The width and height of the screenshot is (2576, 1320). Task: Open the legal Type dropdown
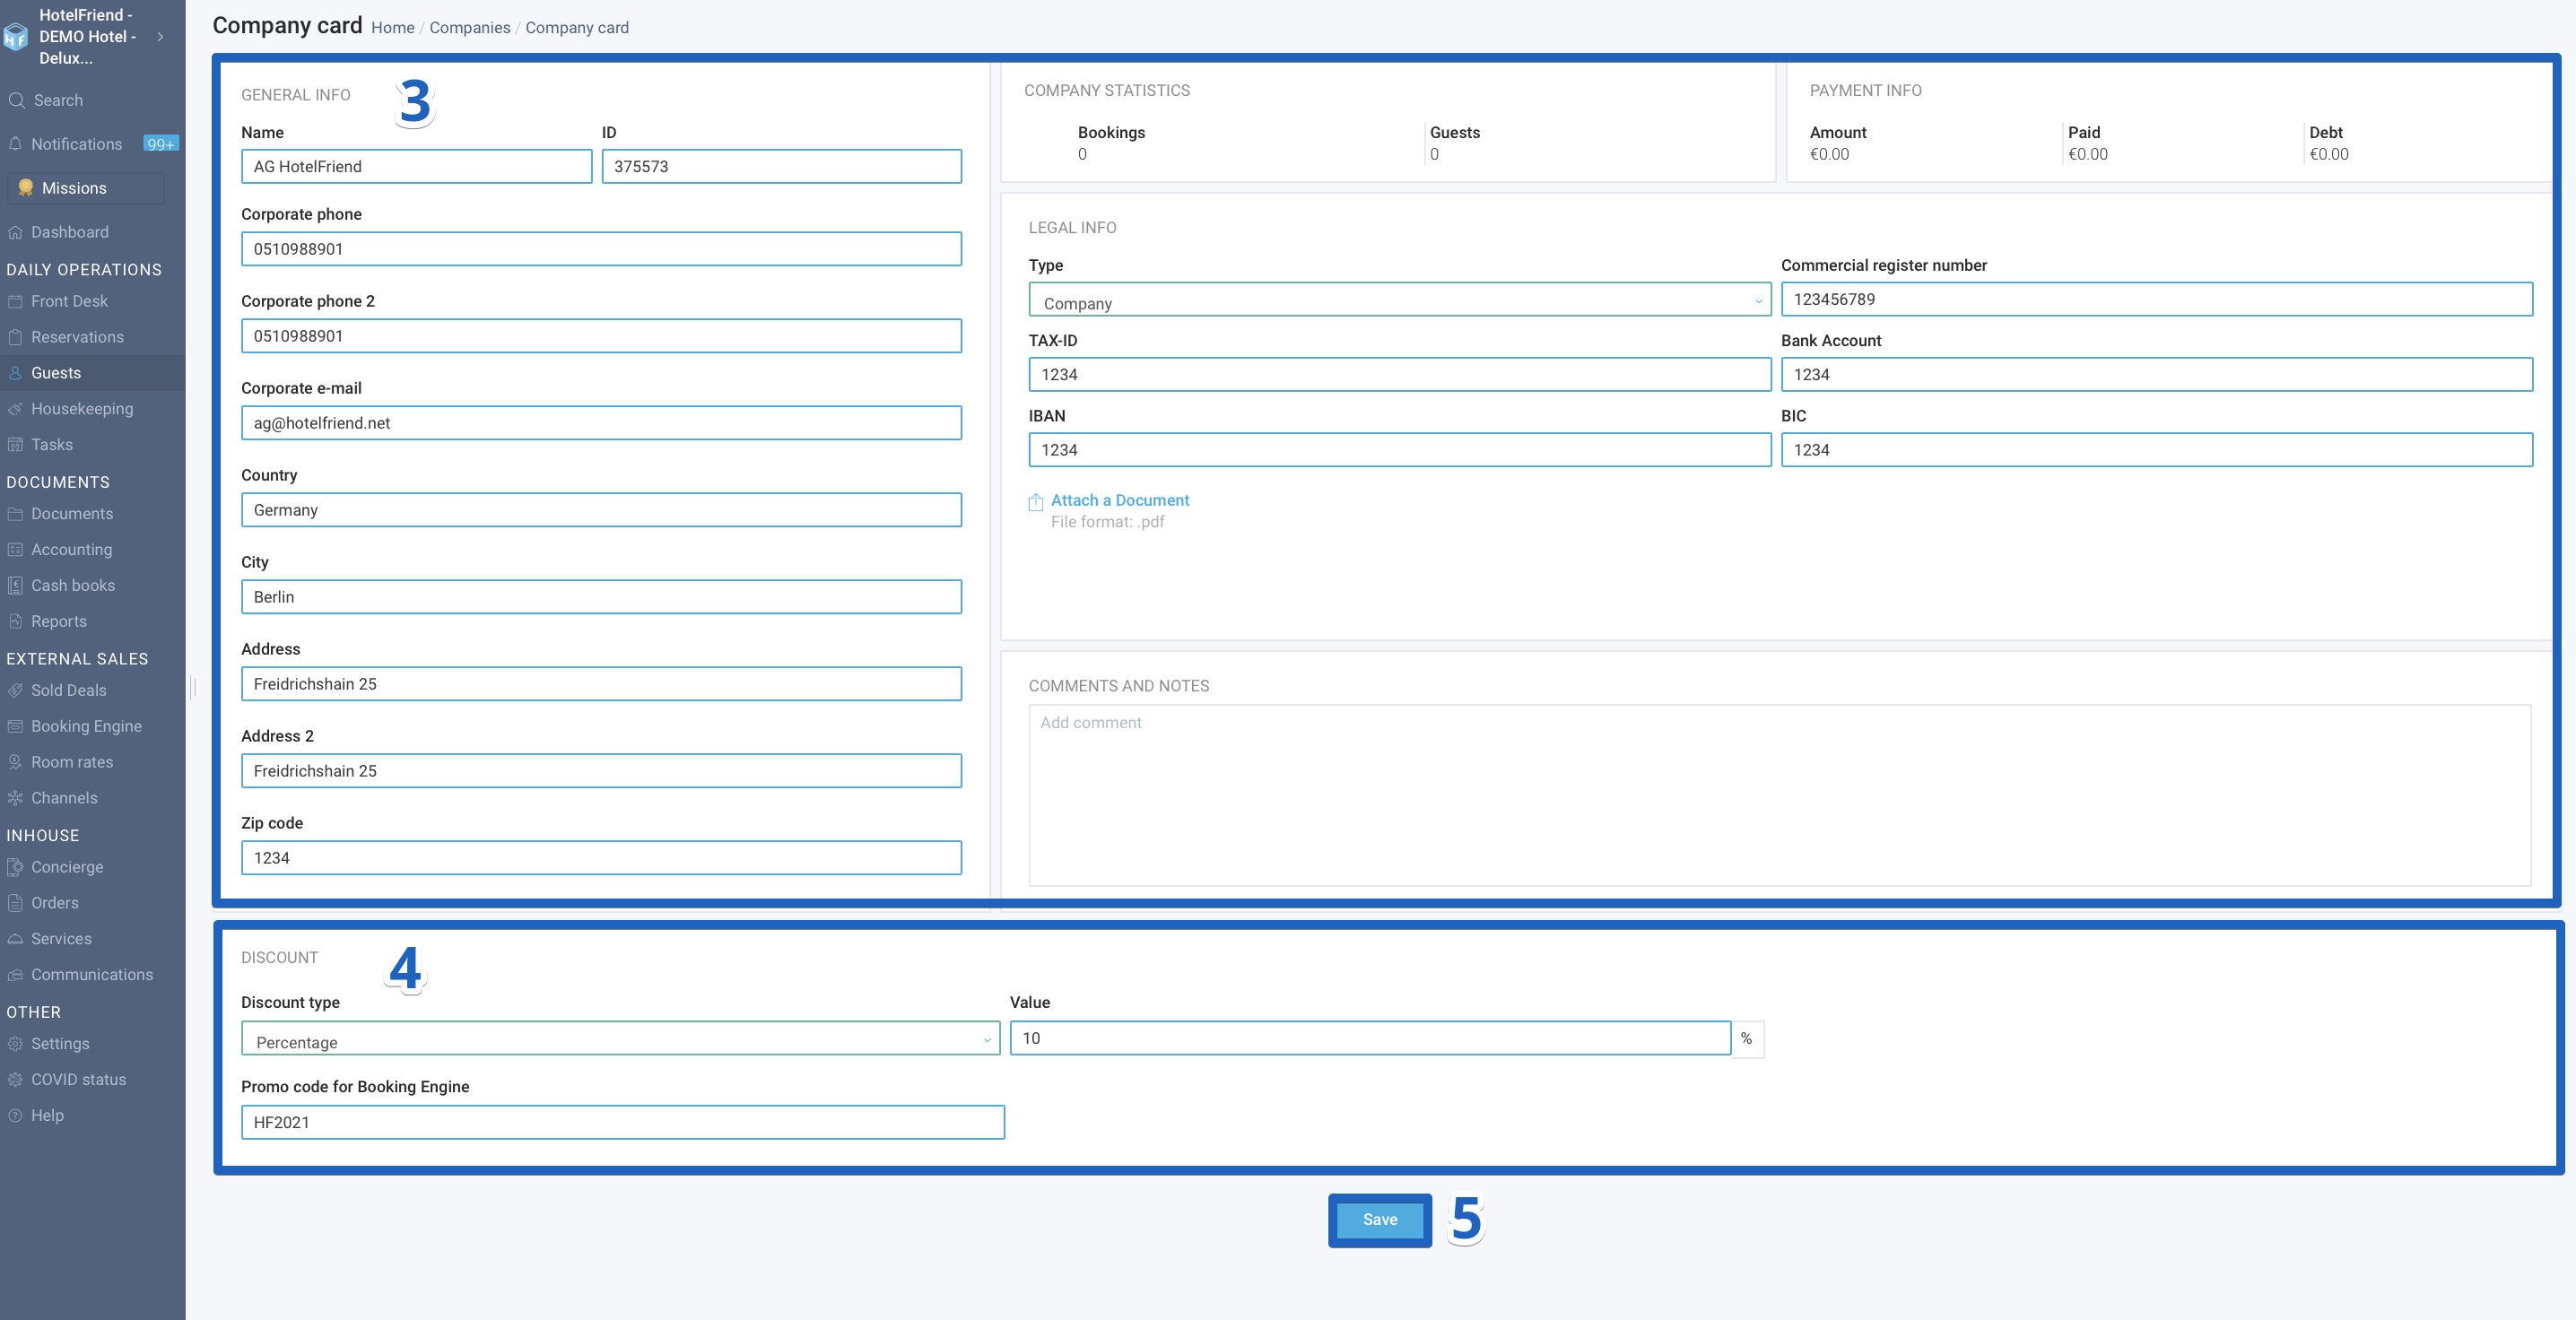point(1399,300)
